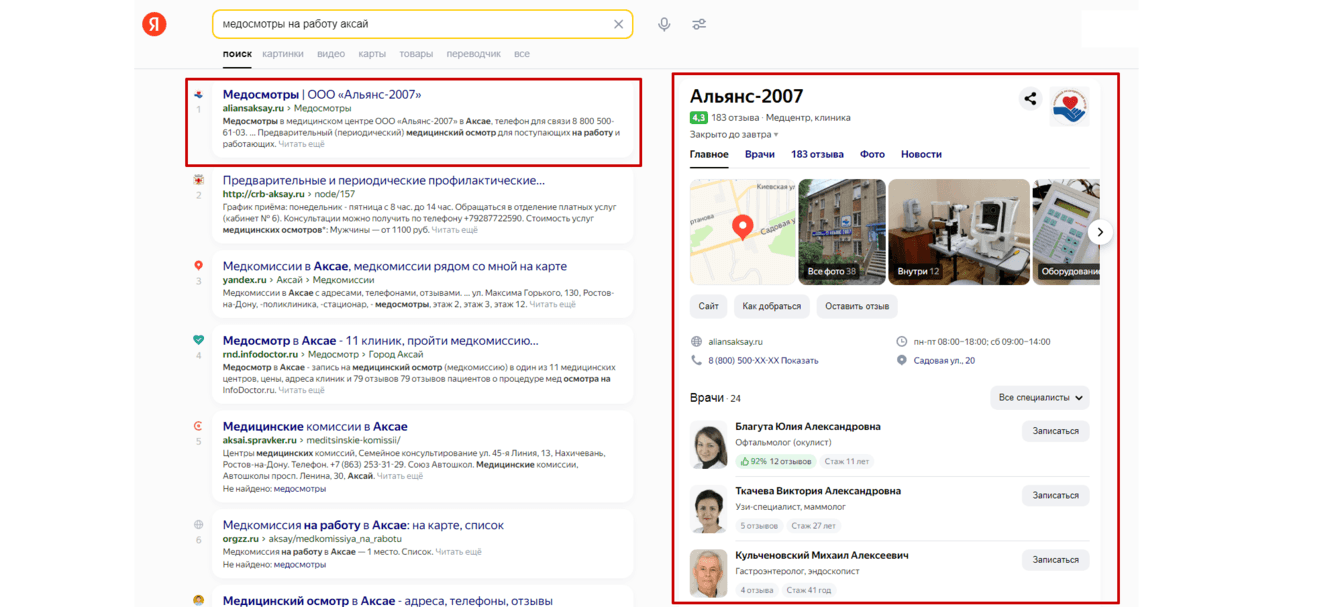Image resolution: width=1340 pixels, height=607 pixels.
Task: Click 'Читать ещё' in crb-aksay result
Action: point(455,230)
